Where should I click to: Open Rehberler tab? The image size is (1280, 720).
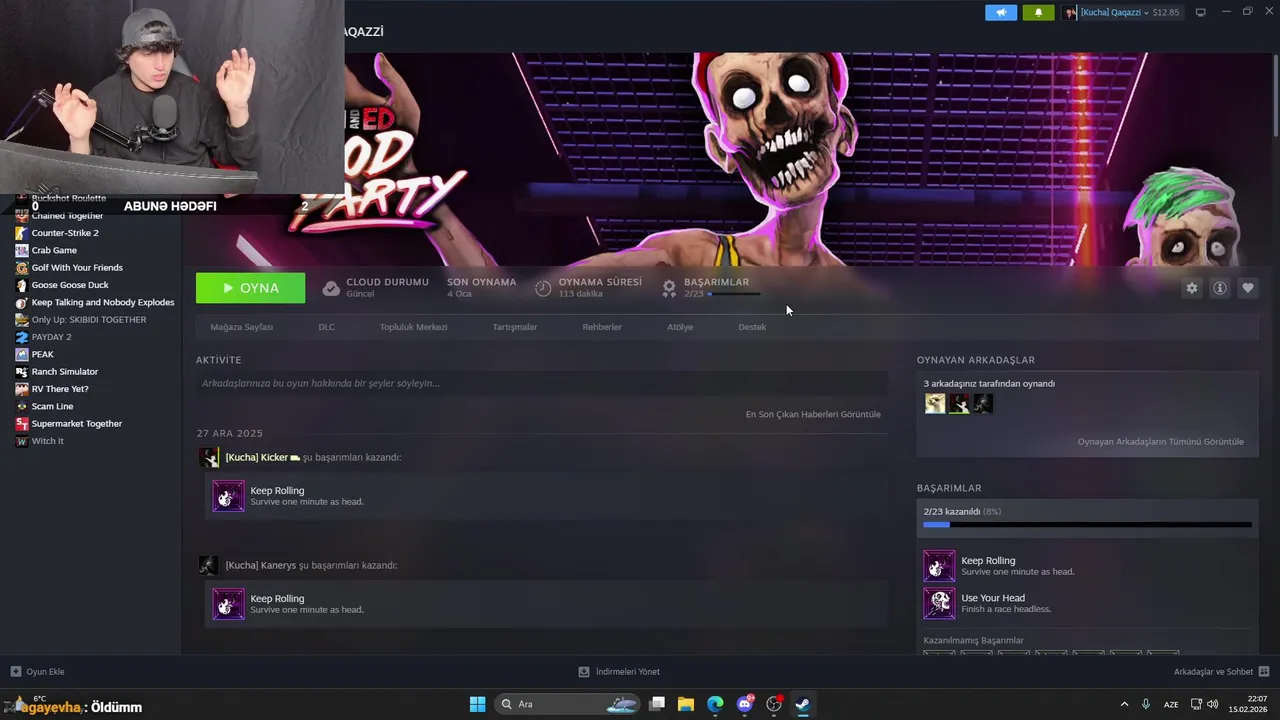602,327
